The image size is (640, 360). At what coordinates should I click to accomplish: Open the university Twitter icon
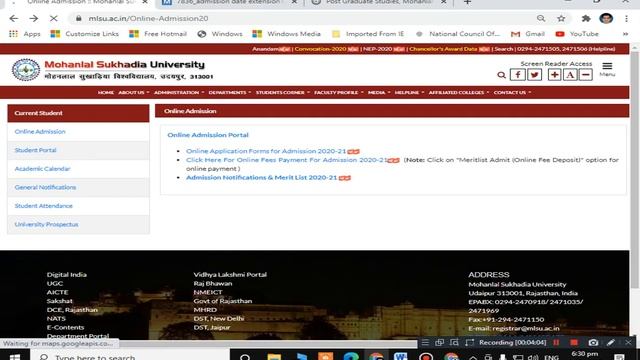tap(534, 75)
